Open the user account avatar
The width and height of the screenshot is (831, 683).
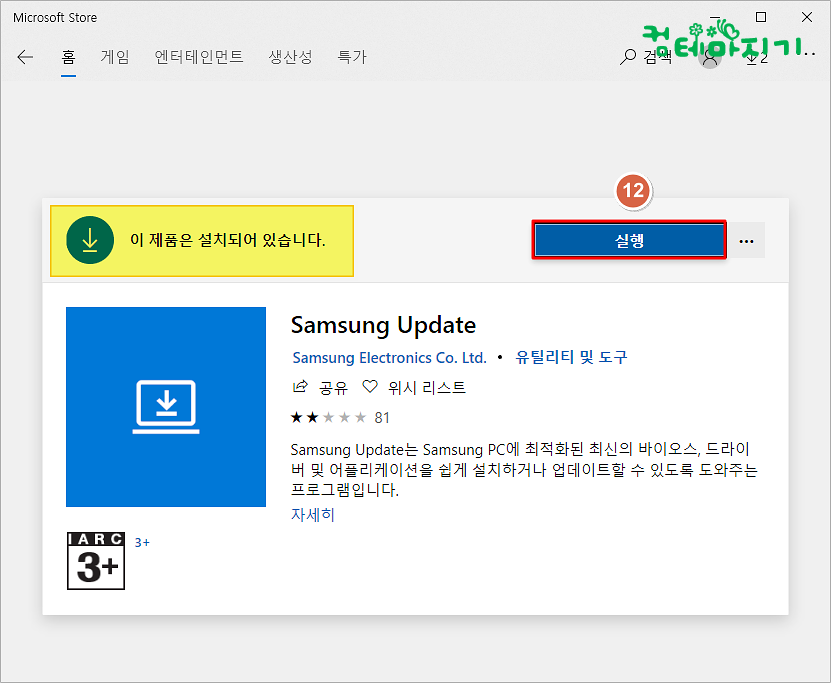(710, 57)
